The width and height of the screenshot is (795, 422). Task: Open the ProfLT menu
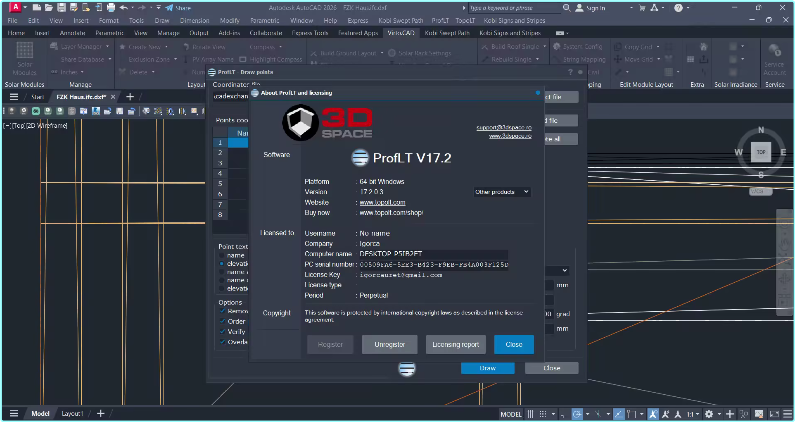(440, 21)
